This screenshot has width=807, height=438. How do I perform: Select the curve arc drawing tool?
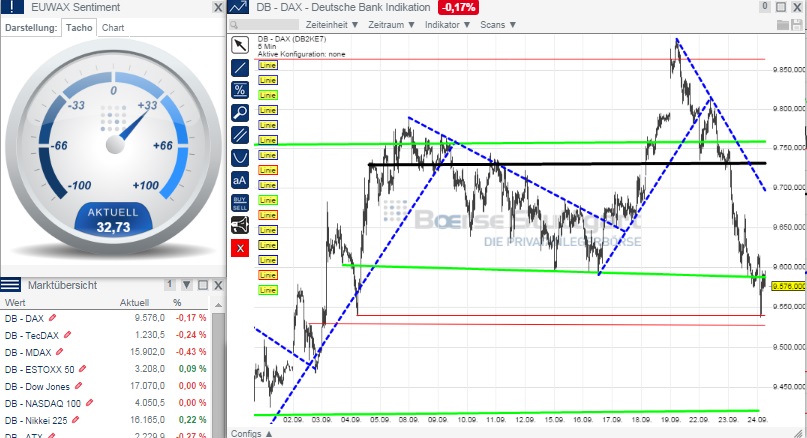pyautogui.click(x=240, y=157)
